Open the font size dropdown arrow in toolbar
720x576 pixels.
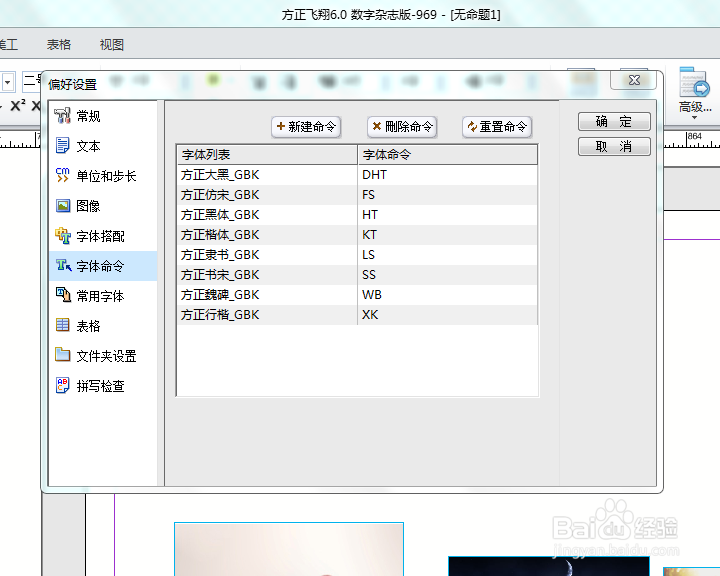point(8,83)
